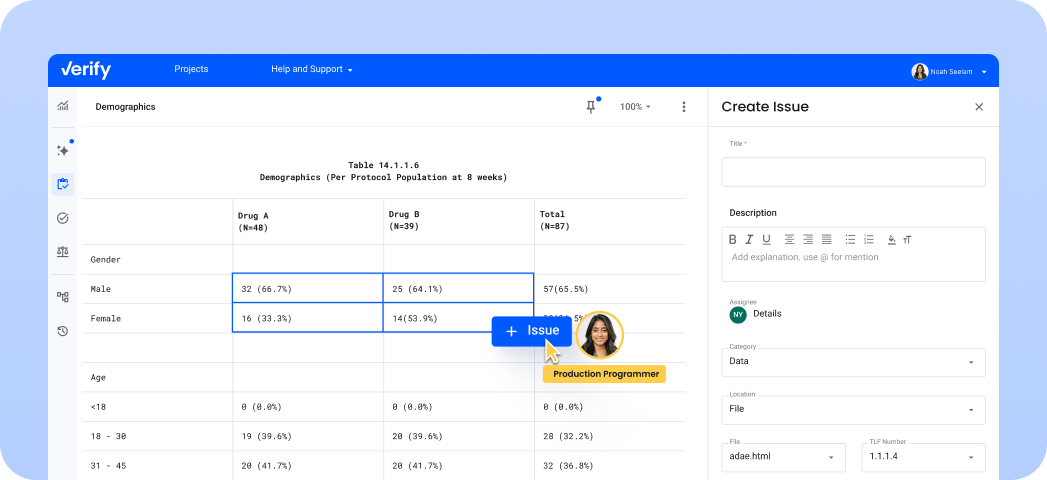
Task: Click the 31 - 45 Drug A cell 20 (41.7%)
Action: click(308, 465)
